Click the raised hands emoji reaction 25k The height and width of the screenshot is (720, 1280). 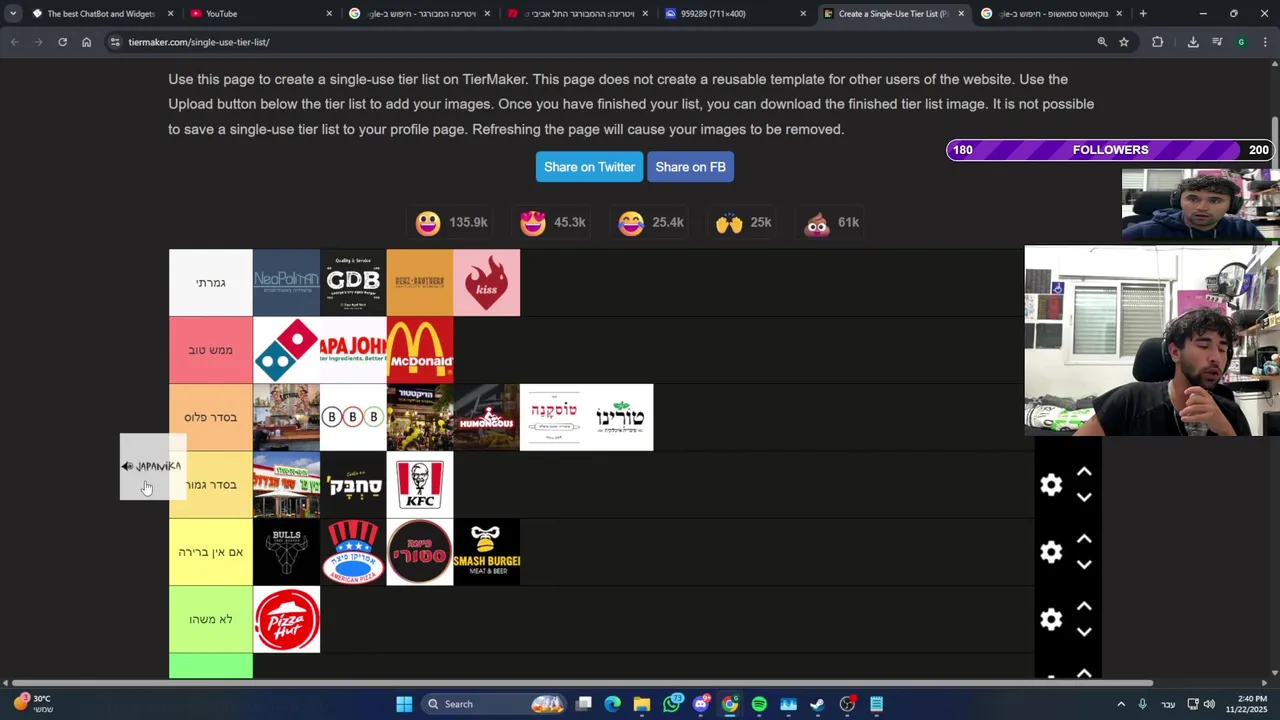(743, 222)
